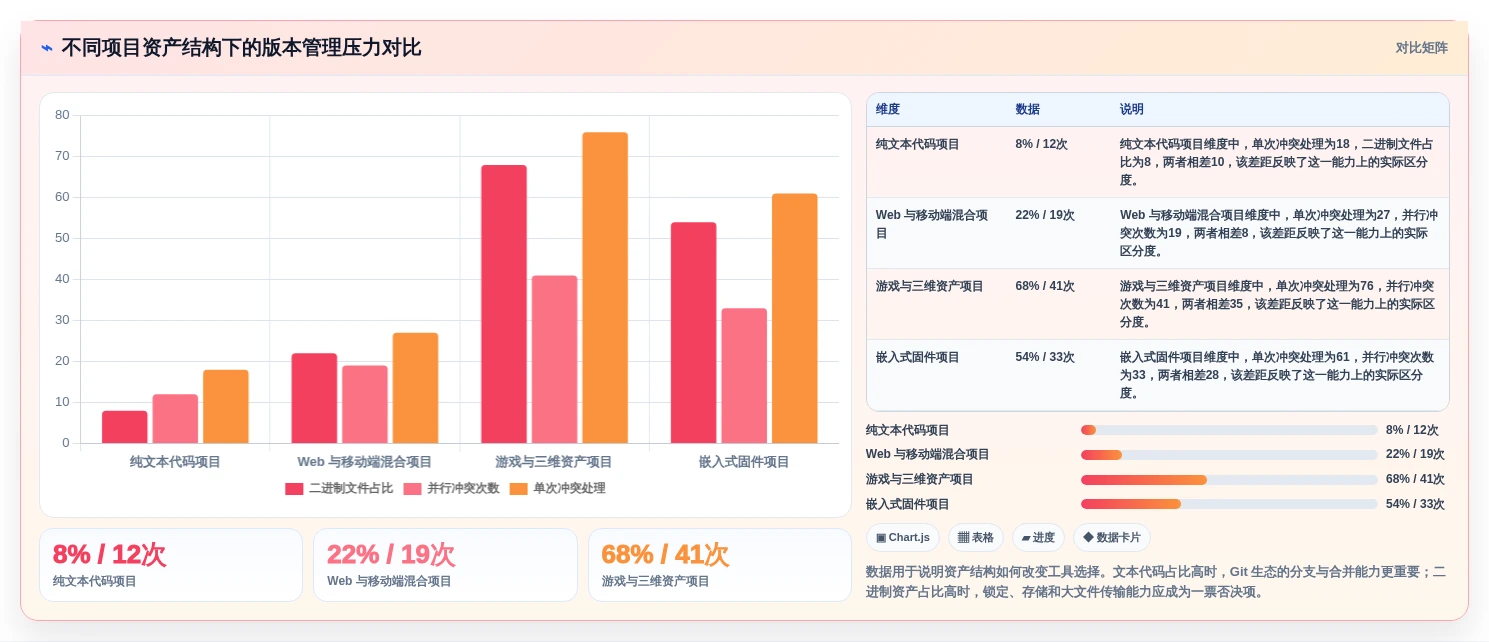This screenshot has width=1489, height=642.
Task: Click the 8% / 12次 progress value text
Action: tap(1412, 430)
